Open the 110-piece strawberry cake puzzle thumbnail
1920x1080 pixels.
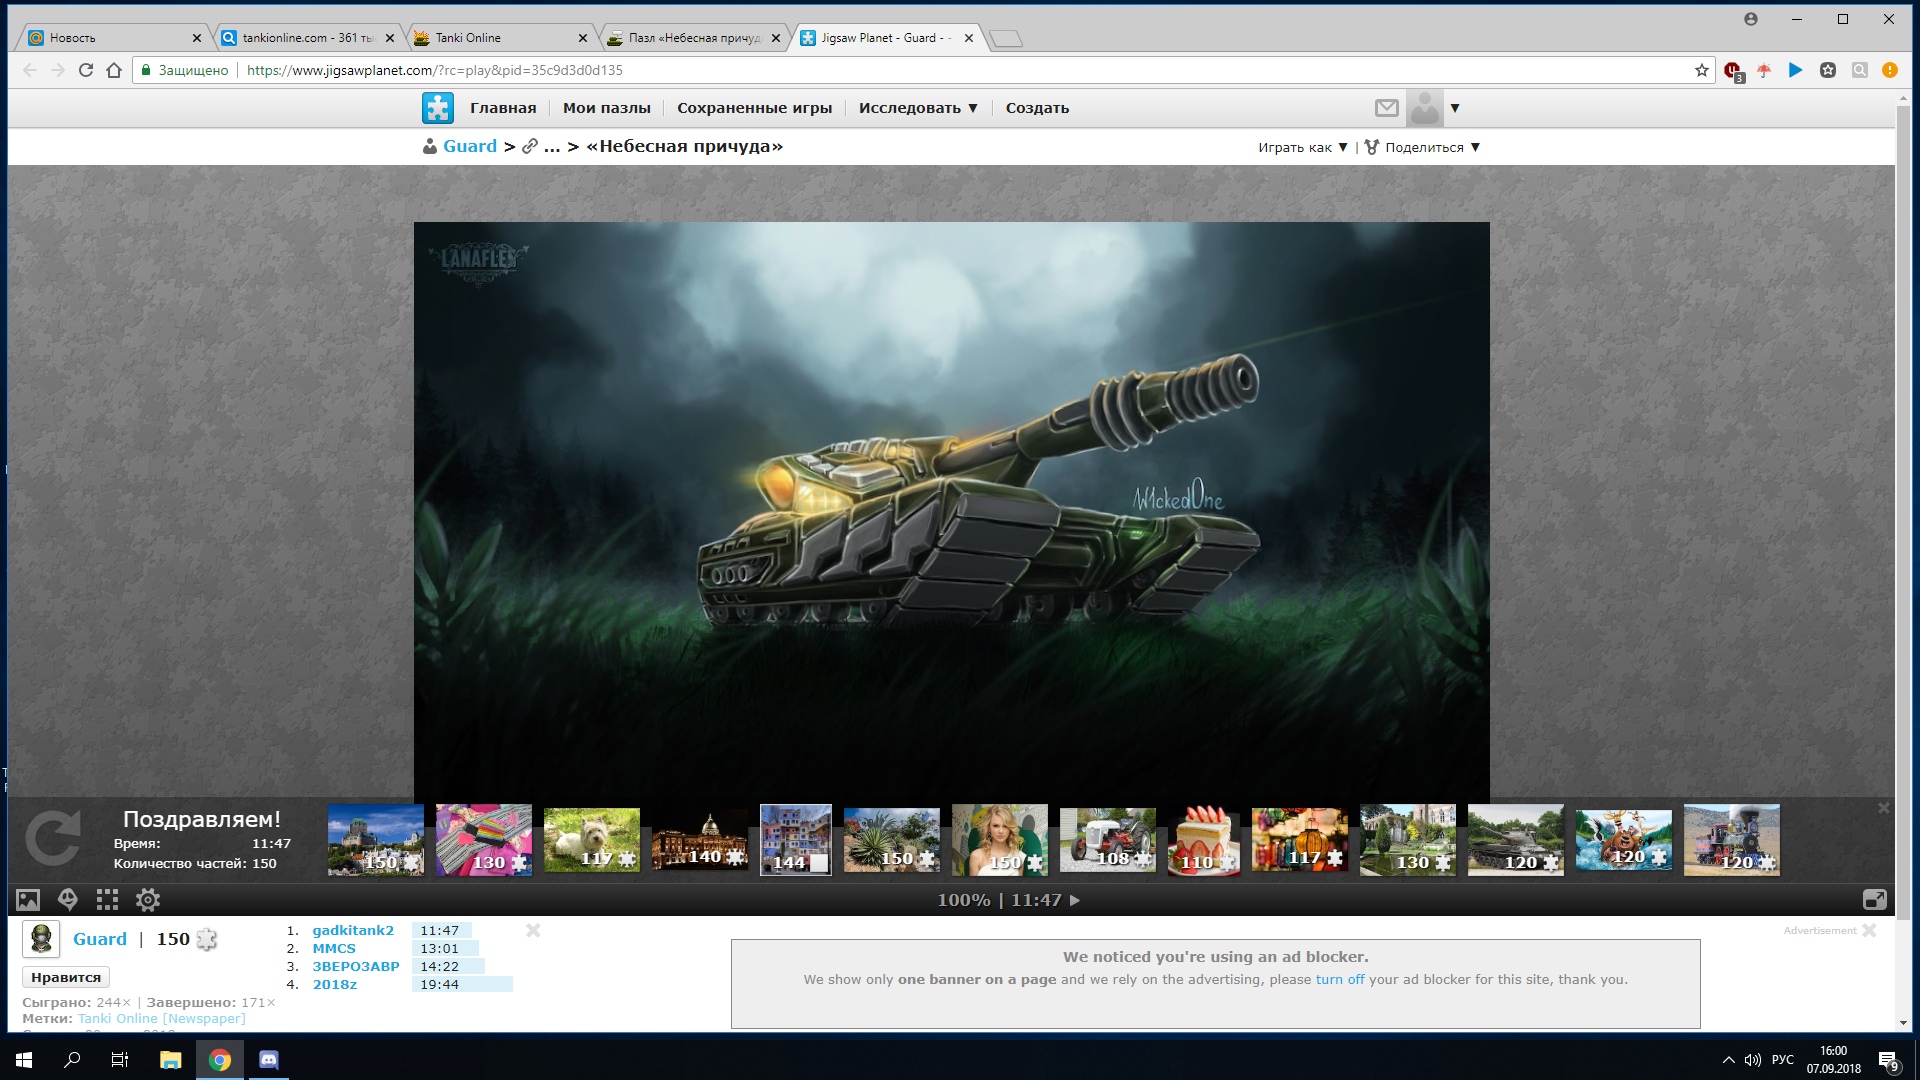1204,840
